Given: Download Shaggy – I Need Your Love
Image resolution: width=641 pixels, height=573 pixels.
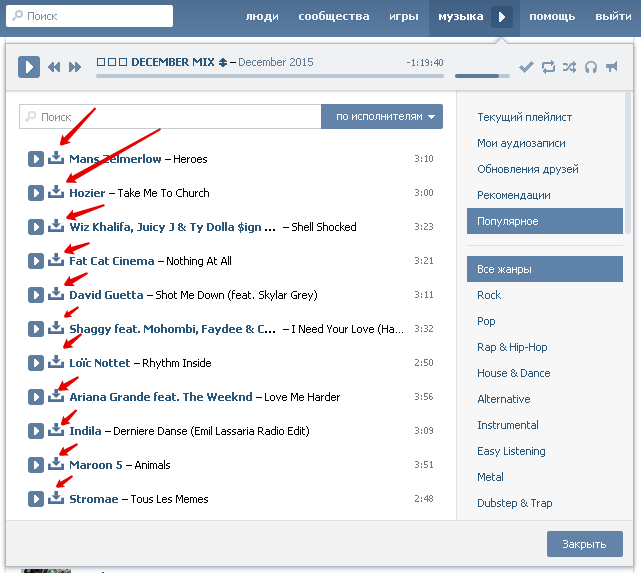Looking at the screenshot, I should click(56, 328).
